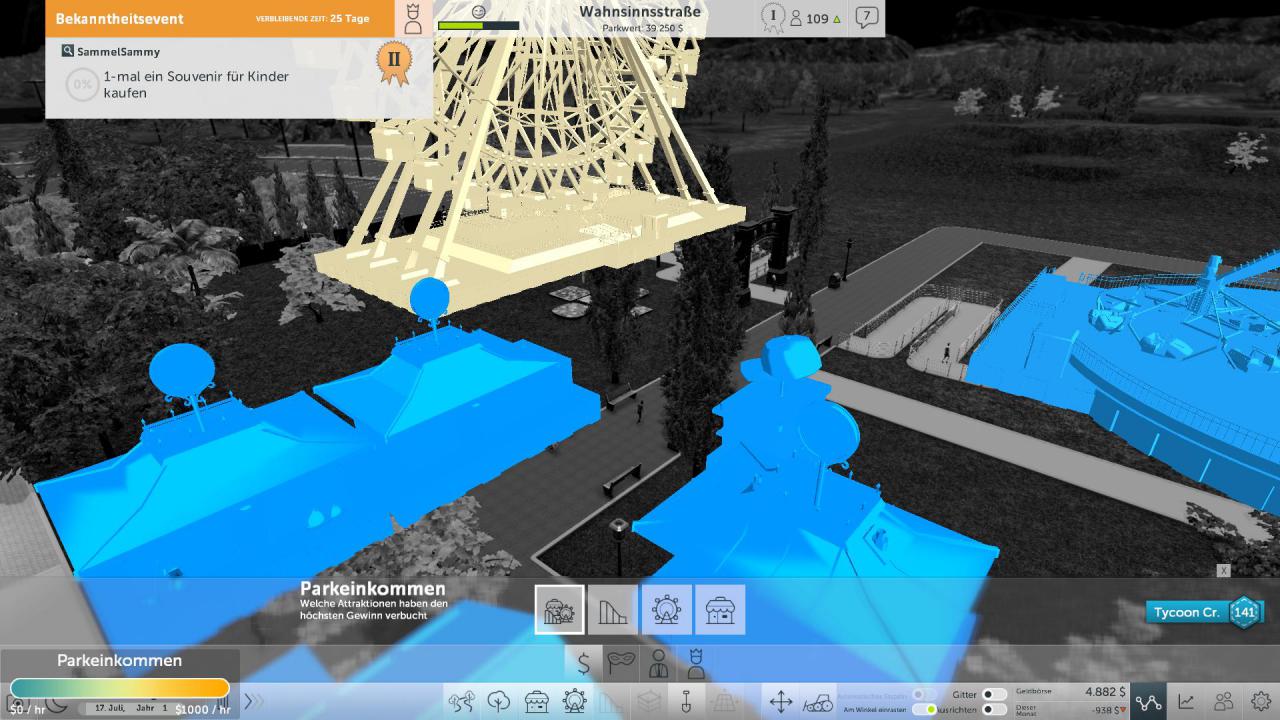Screen dimensions: 1280x720
Task: Open the settings gear menu
Action: [x=1261, y=701]
